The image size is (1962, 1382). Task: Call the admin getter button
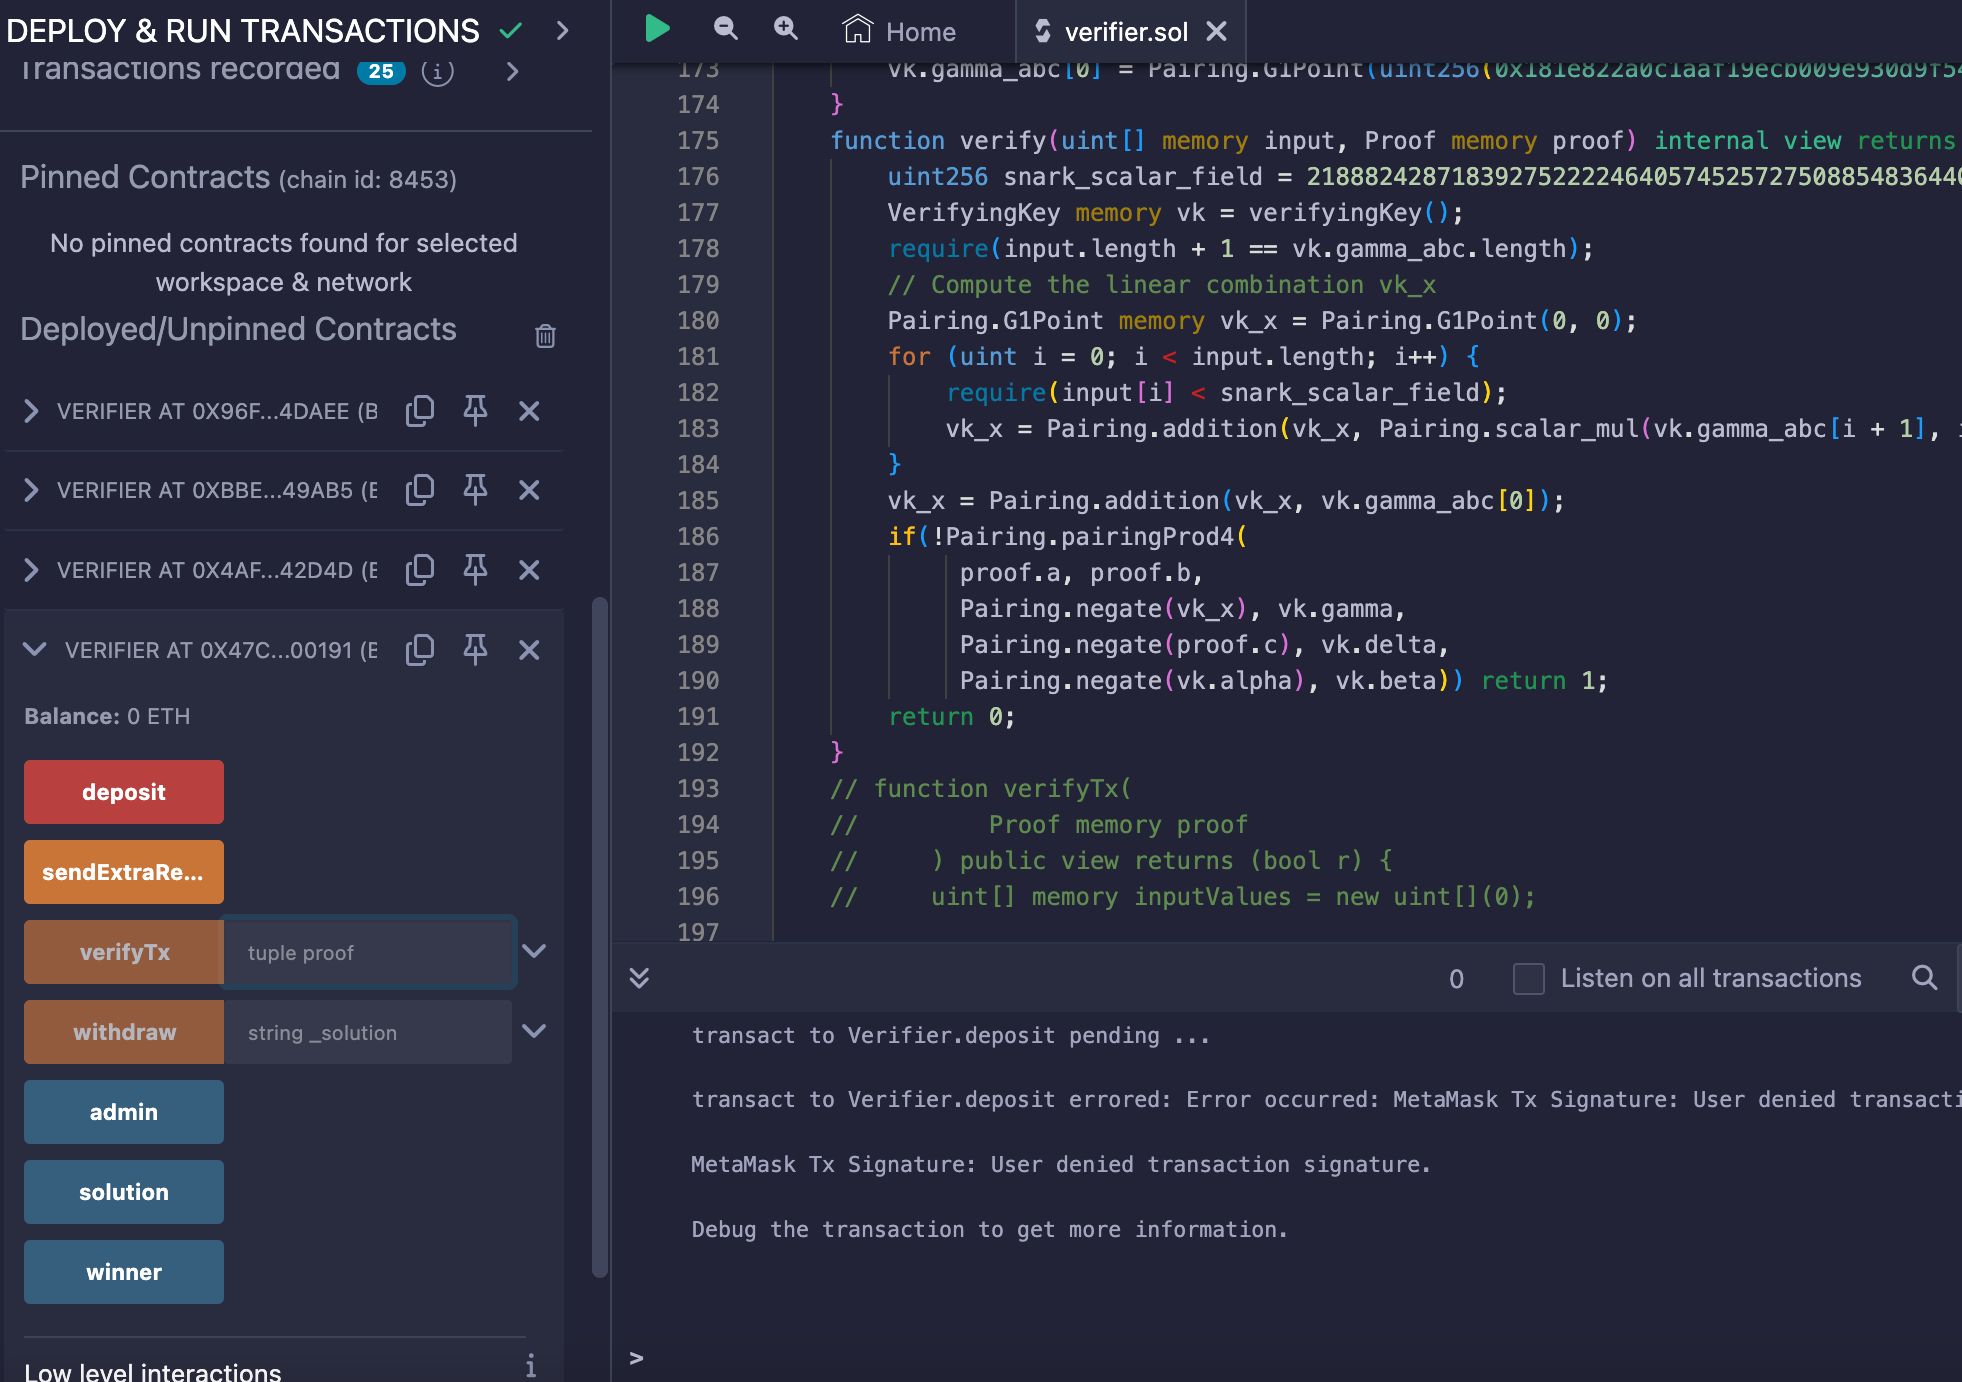(124, 1112)
